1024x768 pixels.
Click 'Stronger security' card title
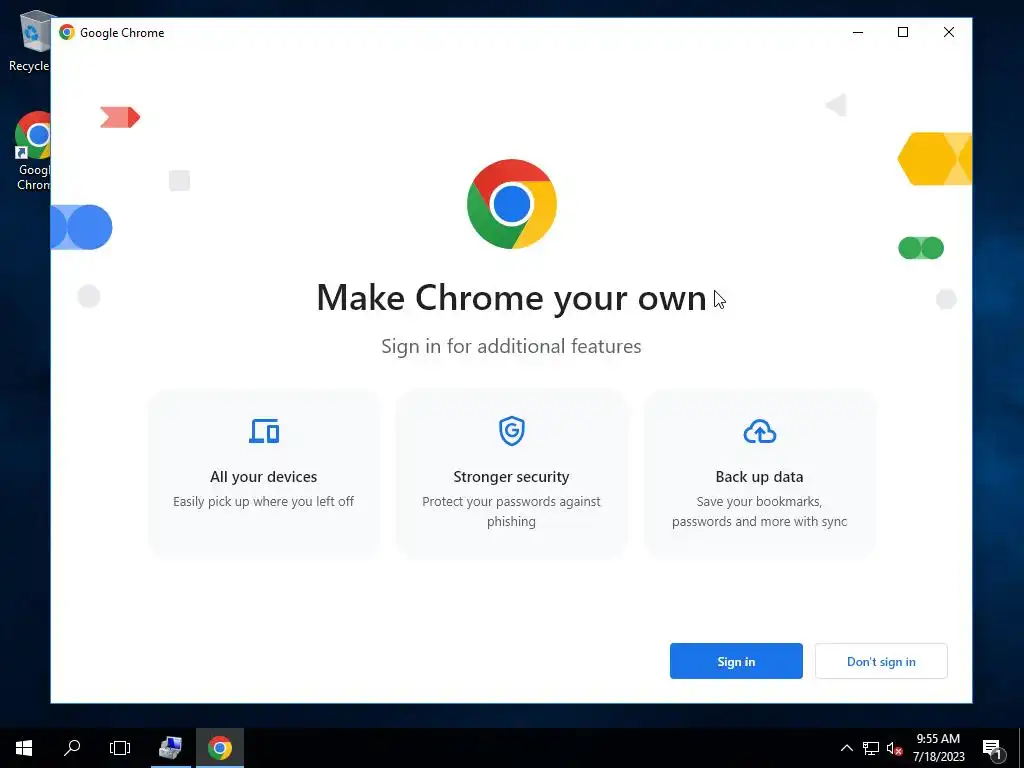click(x=511, y=477)
